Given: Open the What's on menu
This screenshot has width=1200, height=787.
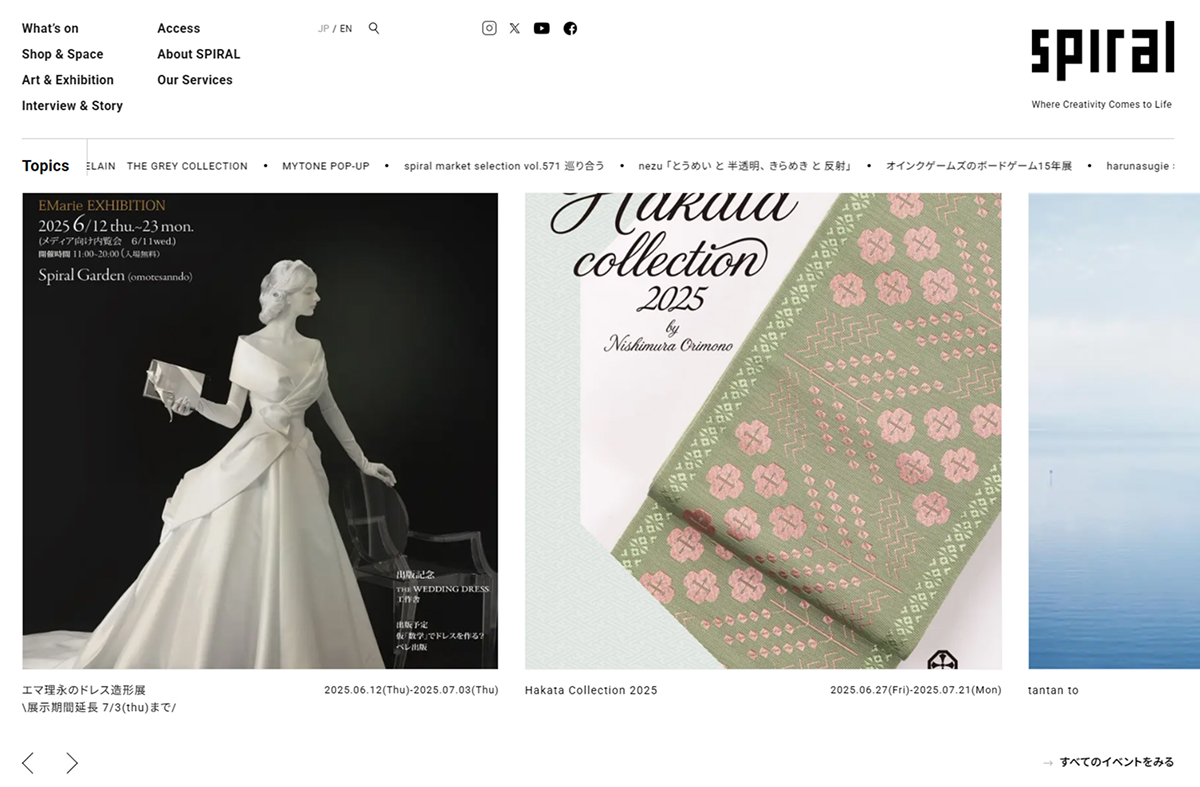Looking at the screenshot, I should pos(50,28).
